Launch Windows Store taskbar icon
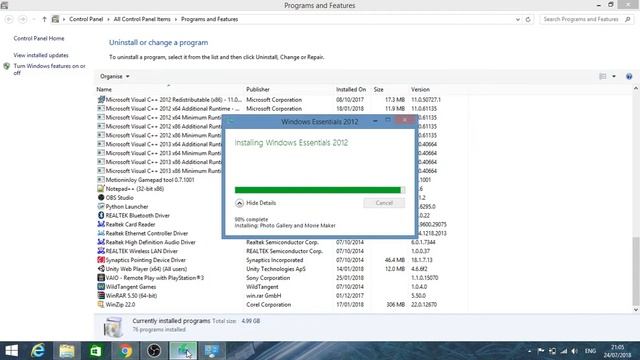Viewport: 640px width, 360px height. point(96,351)
